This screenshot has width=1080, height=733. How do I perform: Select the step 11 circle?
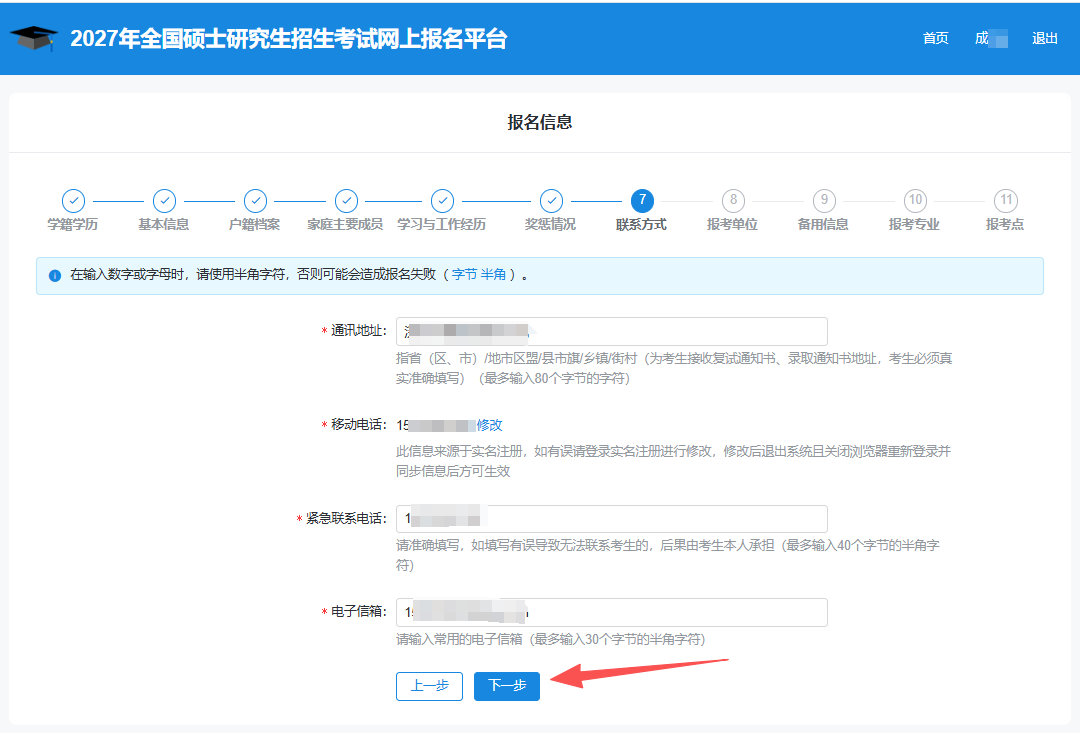(x=1006, y=201)
